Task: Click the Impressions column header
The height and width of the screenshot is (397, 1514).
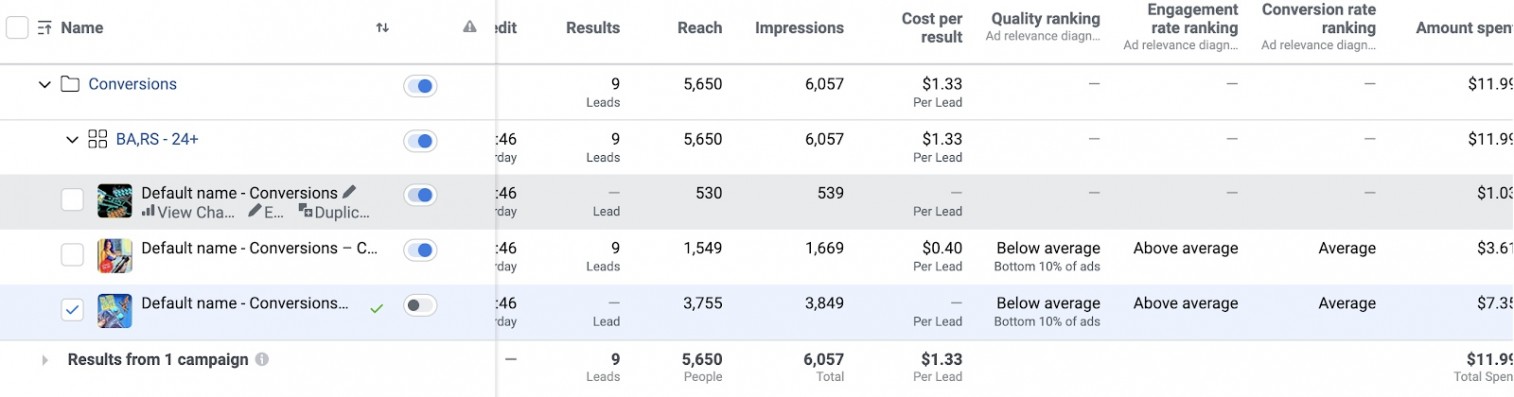Action: pos(799,28)
